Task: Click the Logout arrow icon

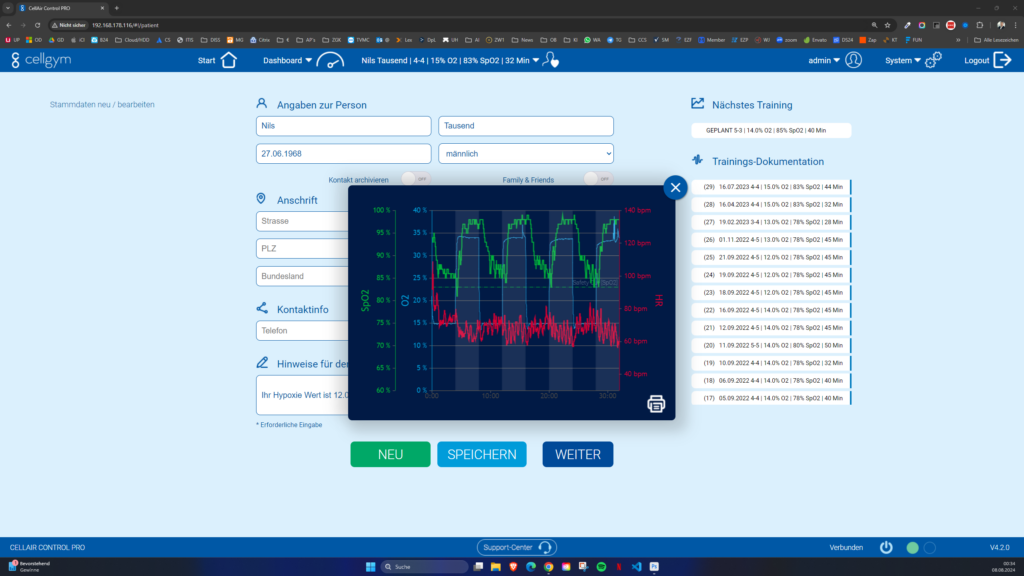Action: 1002,60
